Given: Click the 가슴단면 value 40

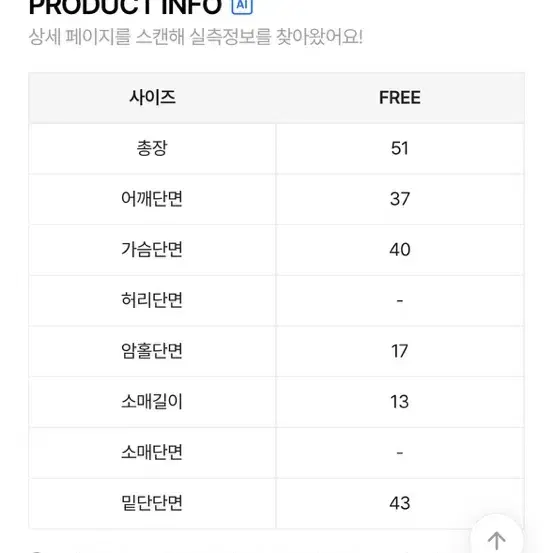Looking at the screenshot, I should pos(400,249).
